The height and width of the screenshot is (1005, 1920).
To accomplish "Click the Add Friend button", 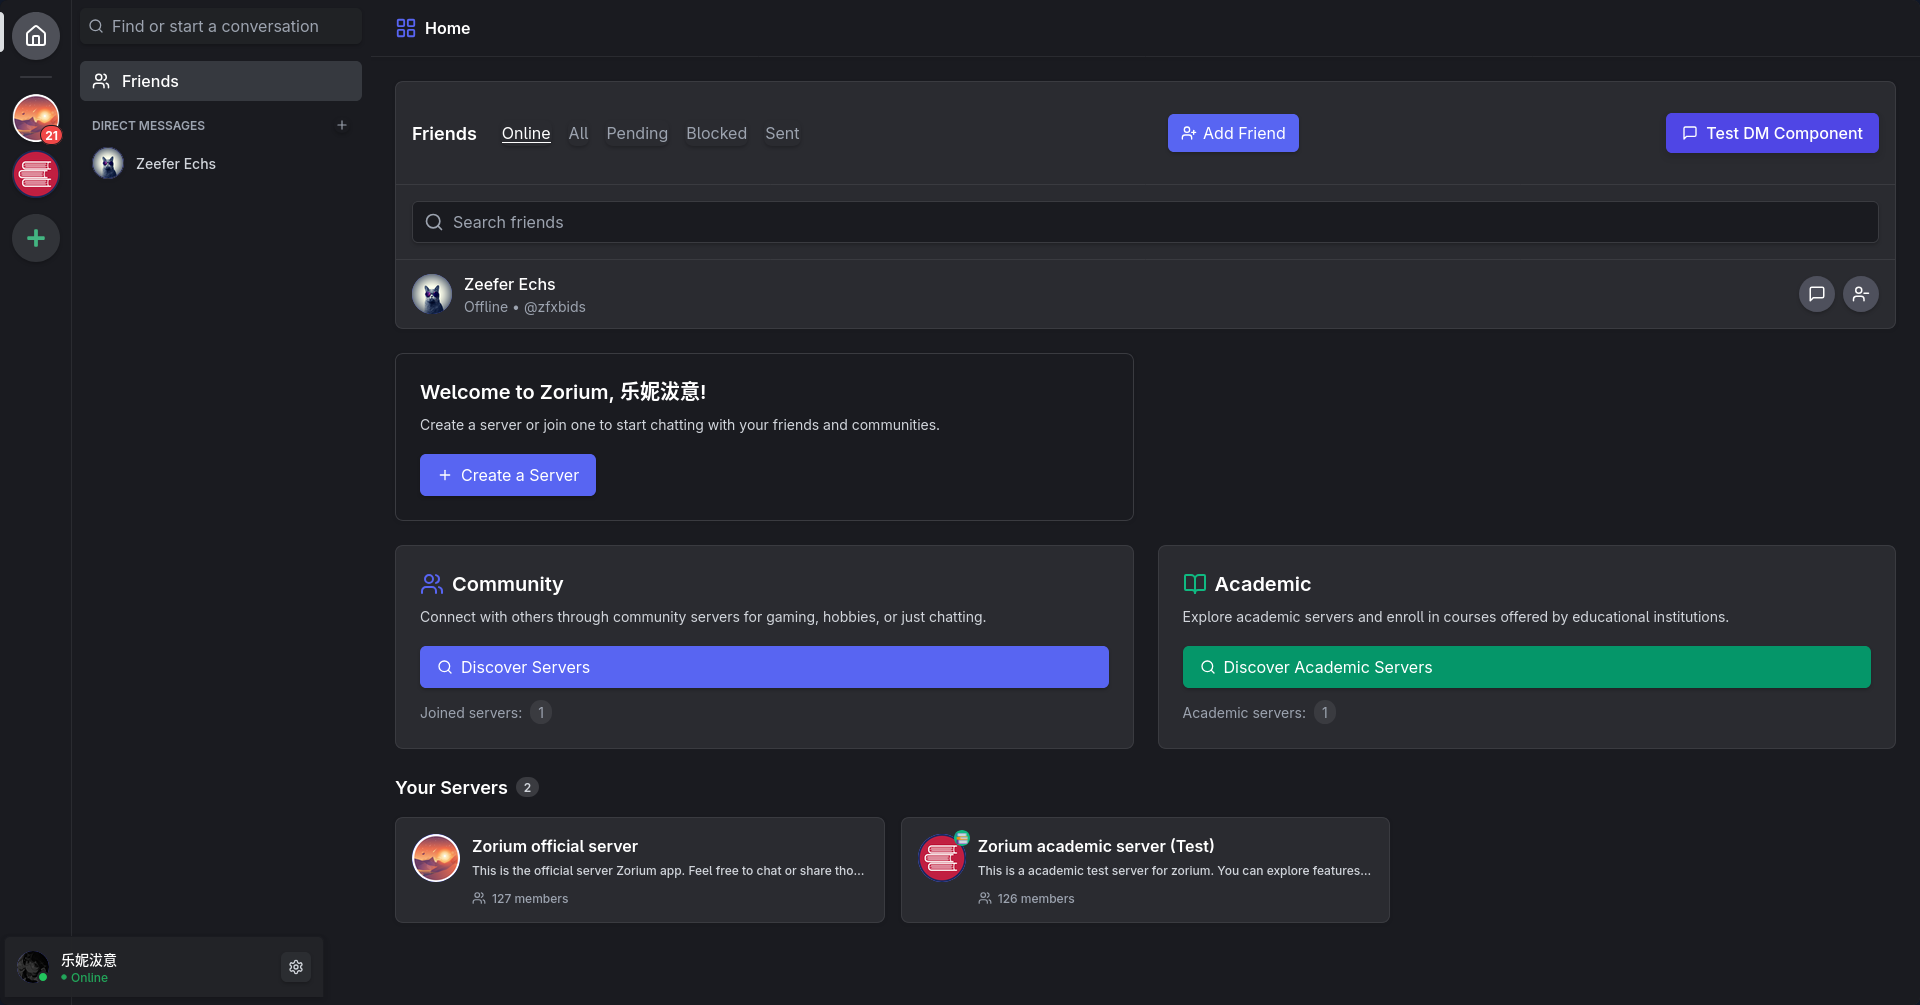I will click(1233, 133).
